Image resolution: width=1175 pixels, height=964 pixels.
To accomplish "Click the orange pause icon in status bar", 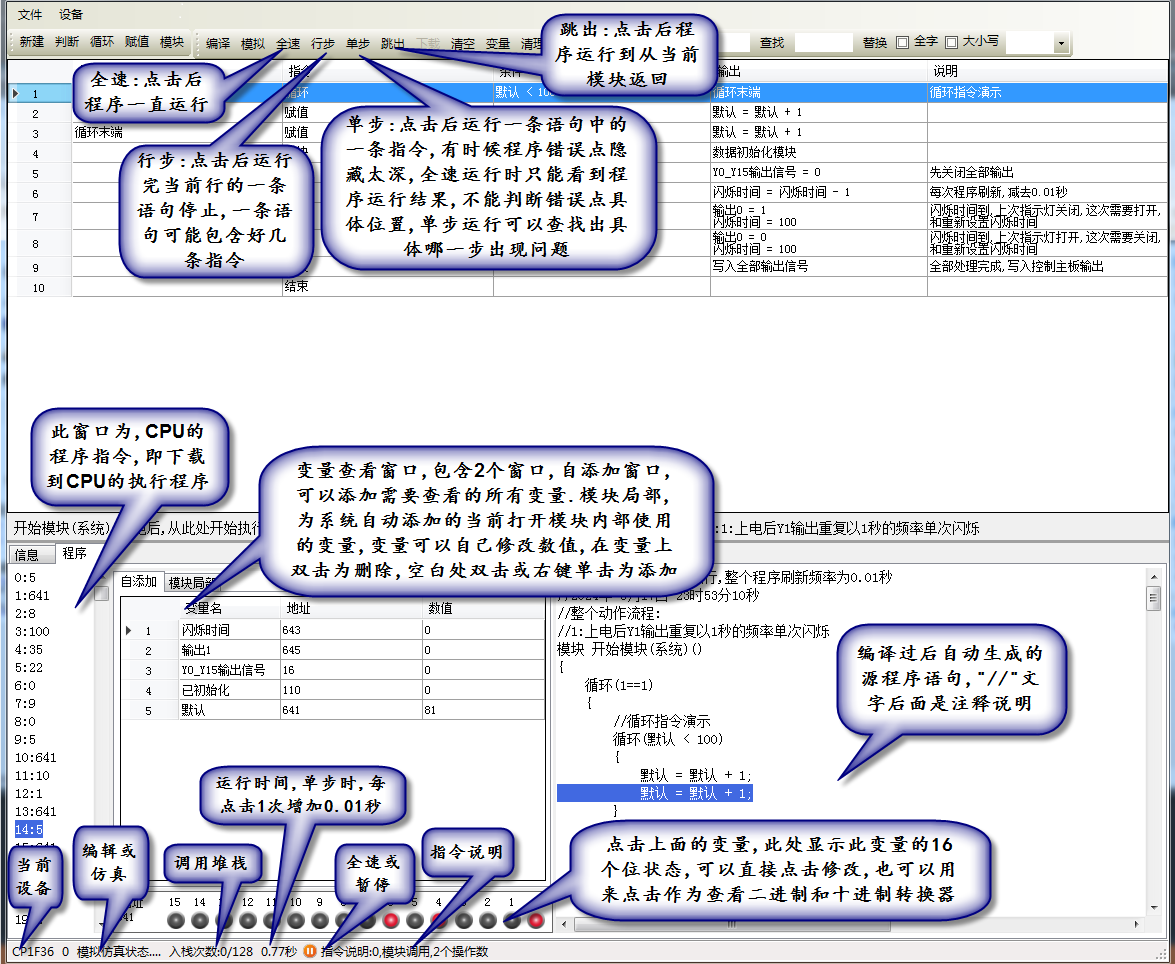I will [x=310, y=951].
